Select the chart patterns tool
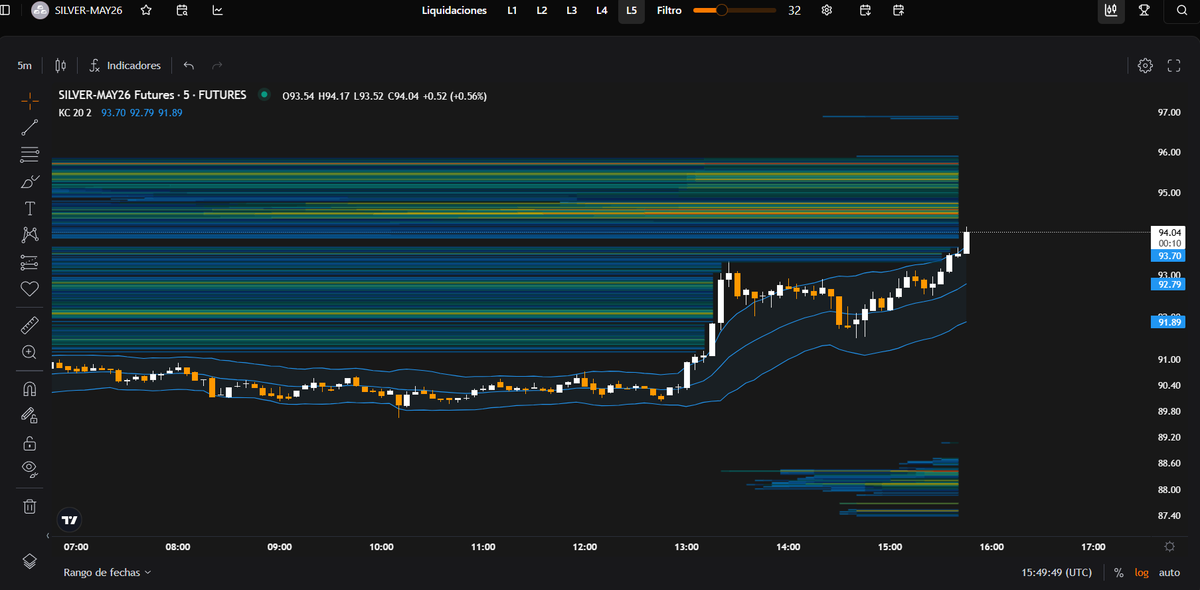The height and width of the screenshot is (590, 1200). pos(30,235)
